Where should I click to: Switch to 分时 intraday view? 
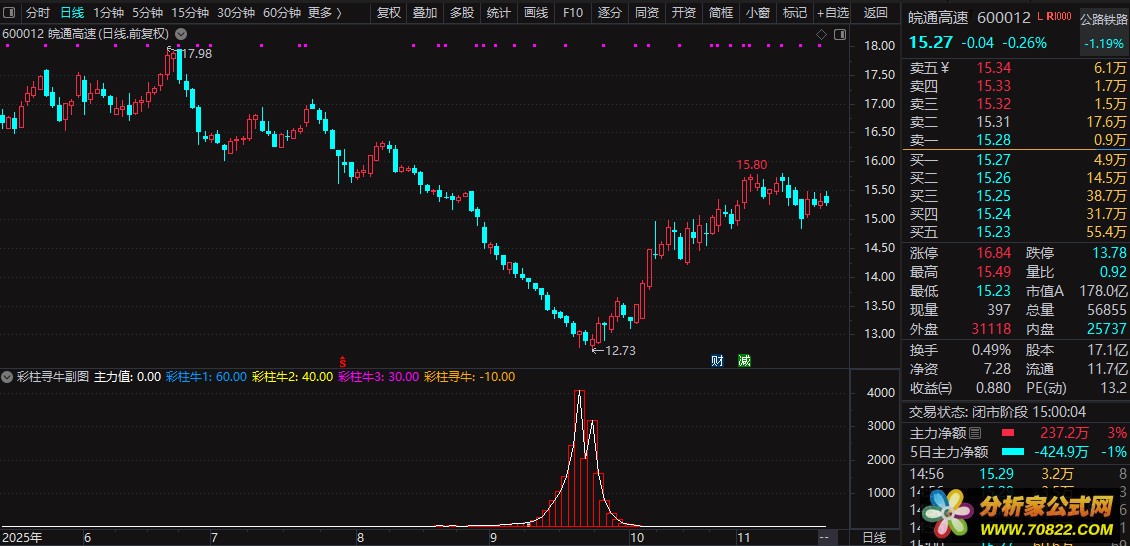click(x=37, y=13)
